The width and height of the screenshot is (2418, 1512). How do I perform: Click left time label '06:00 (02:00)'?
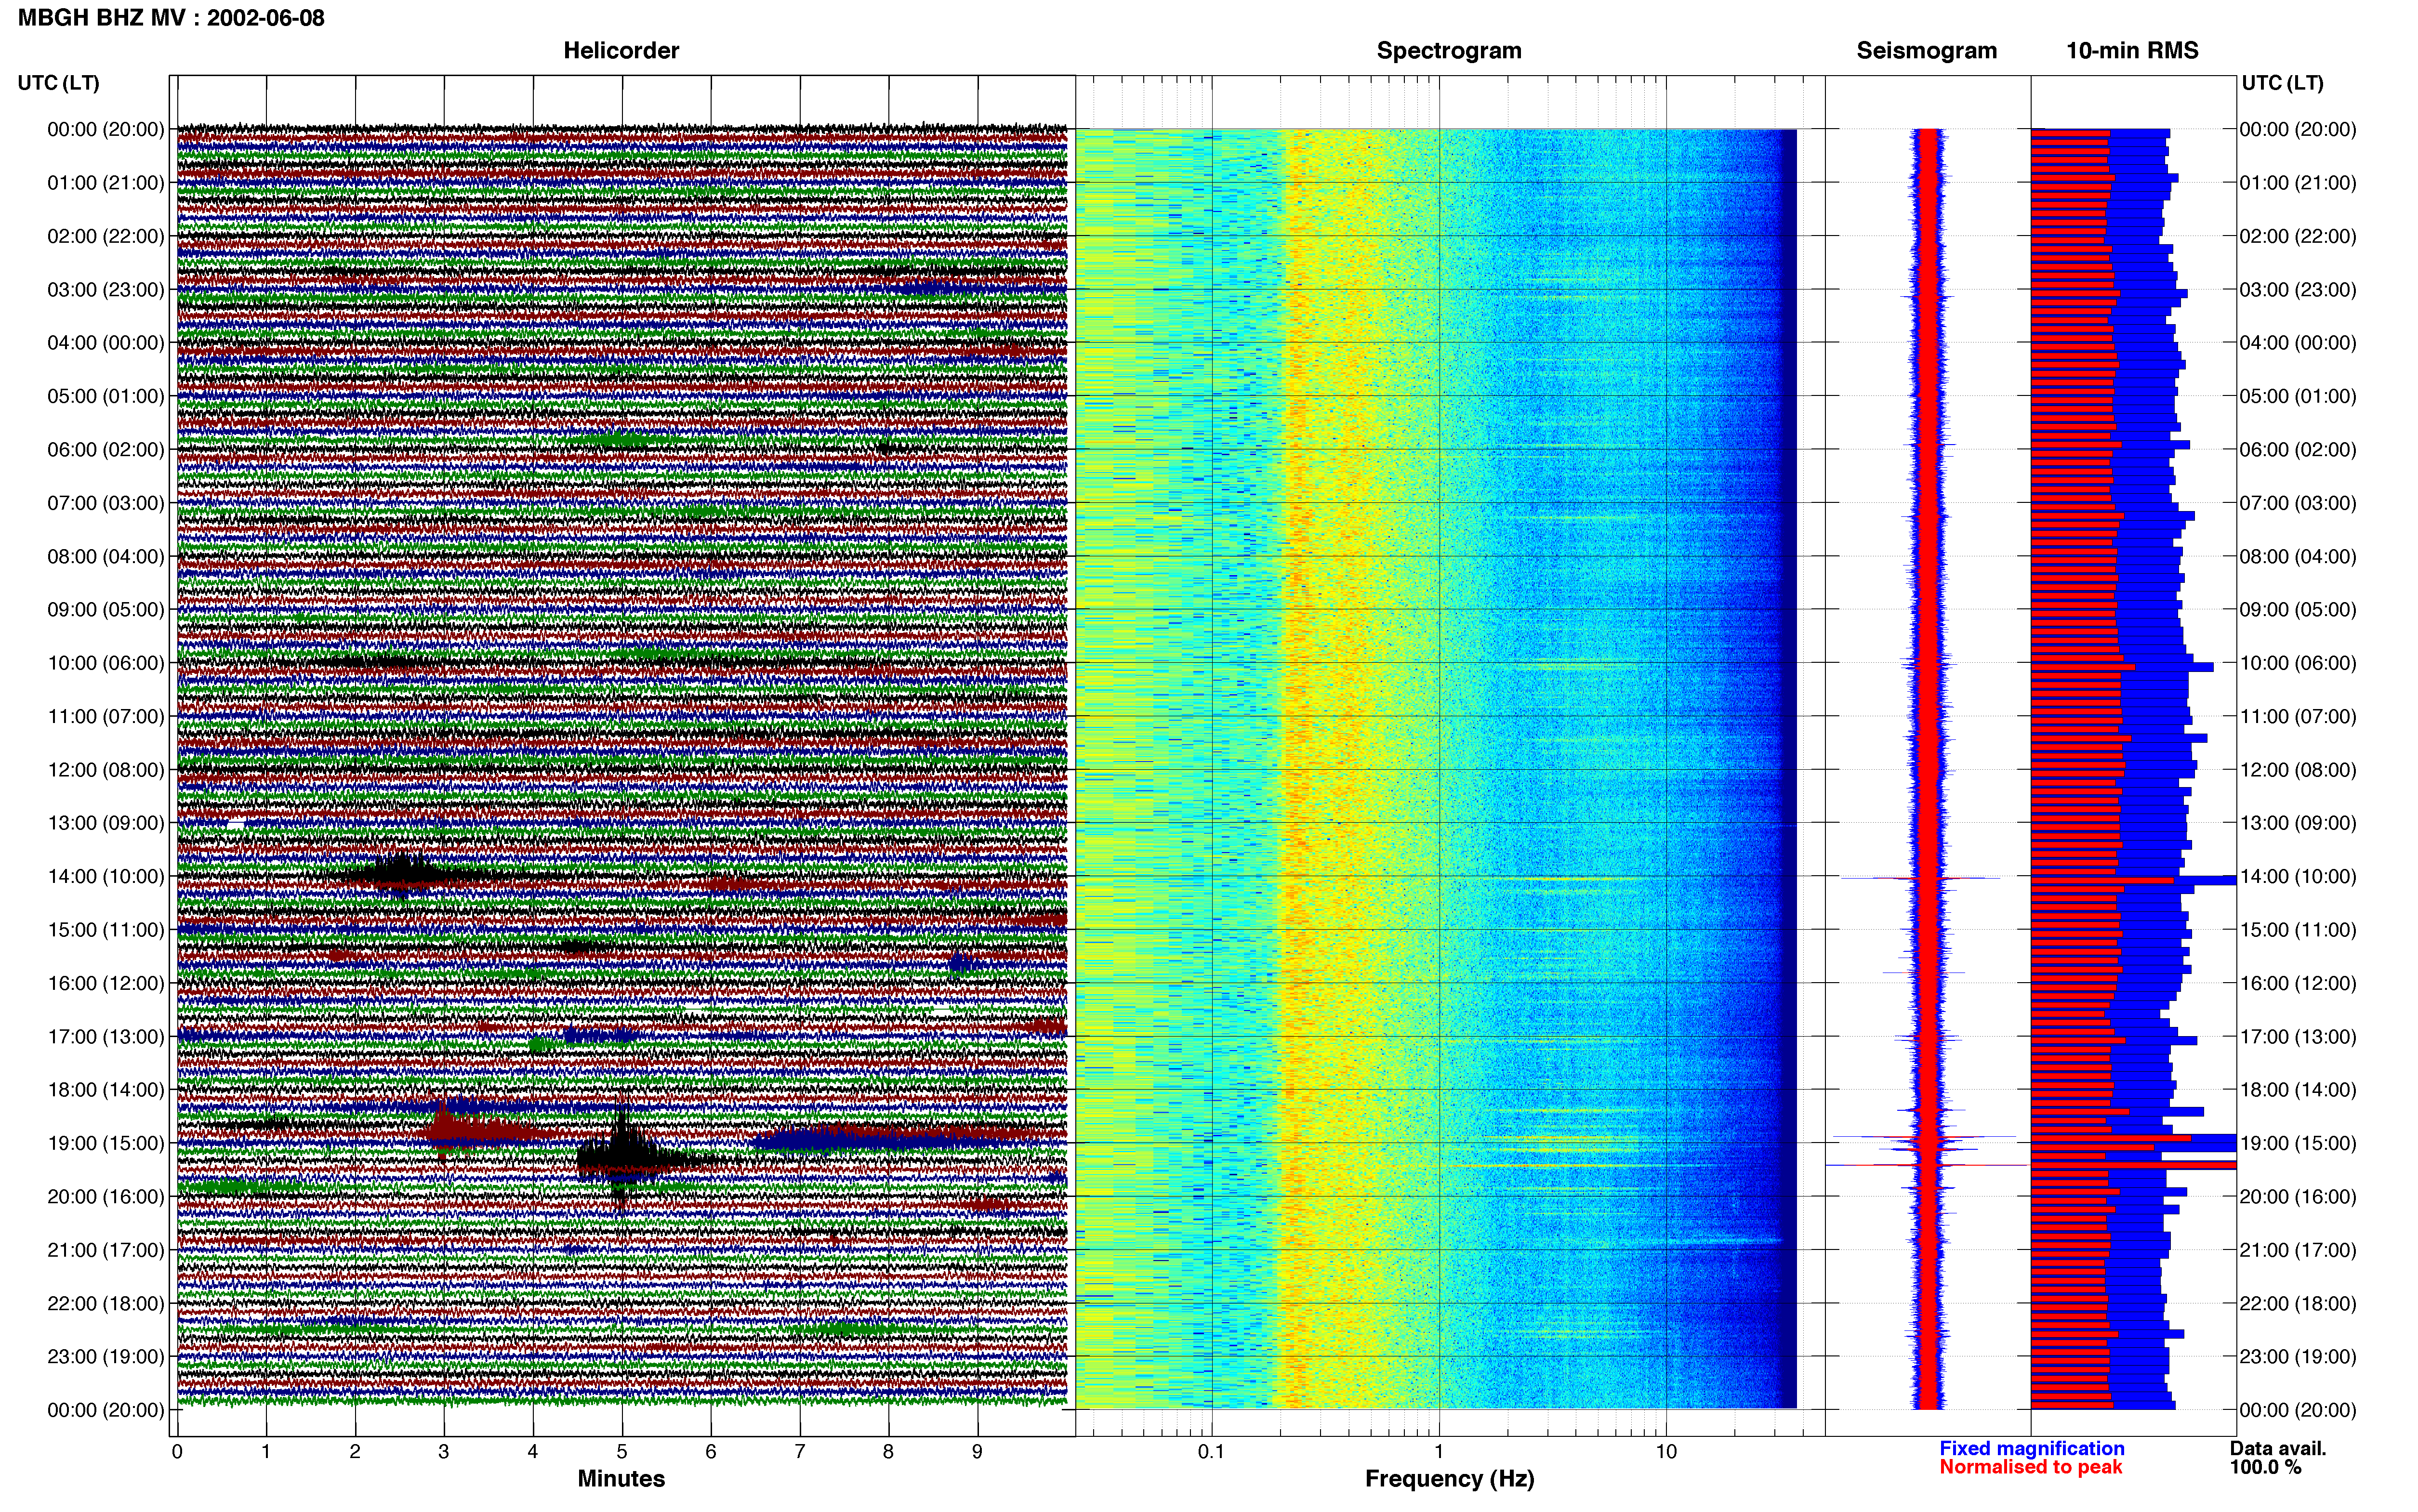pos(106,449)
